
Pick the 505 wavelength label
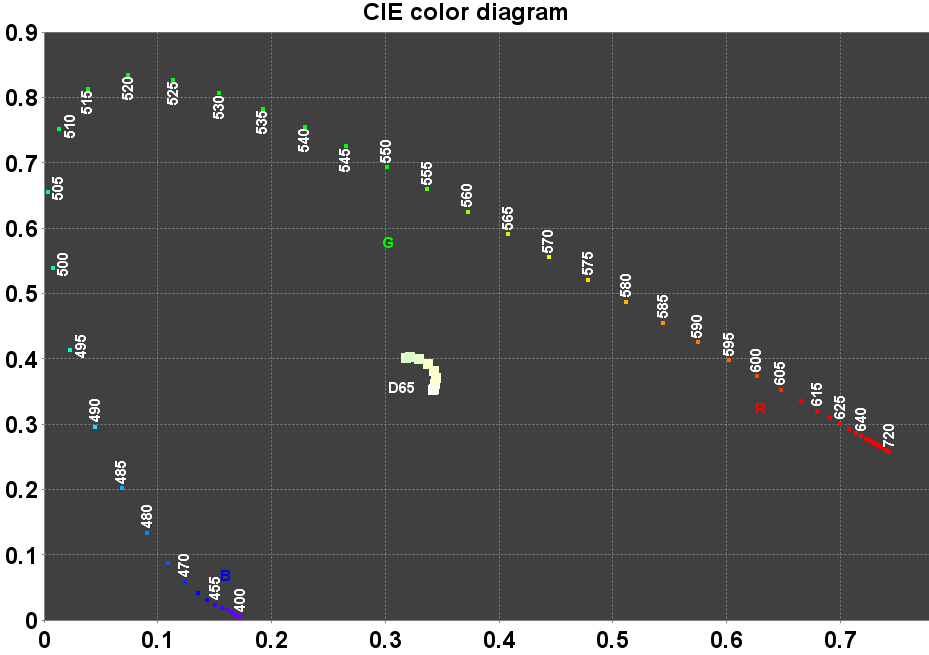(x=57, y=188)
